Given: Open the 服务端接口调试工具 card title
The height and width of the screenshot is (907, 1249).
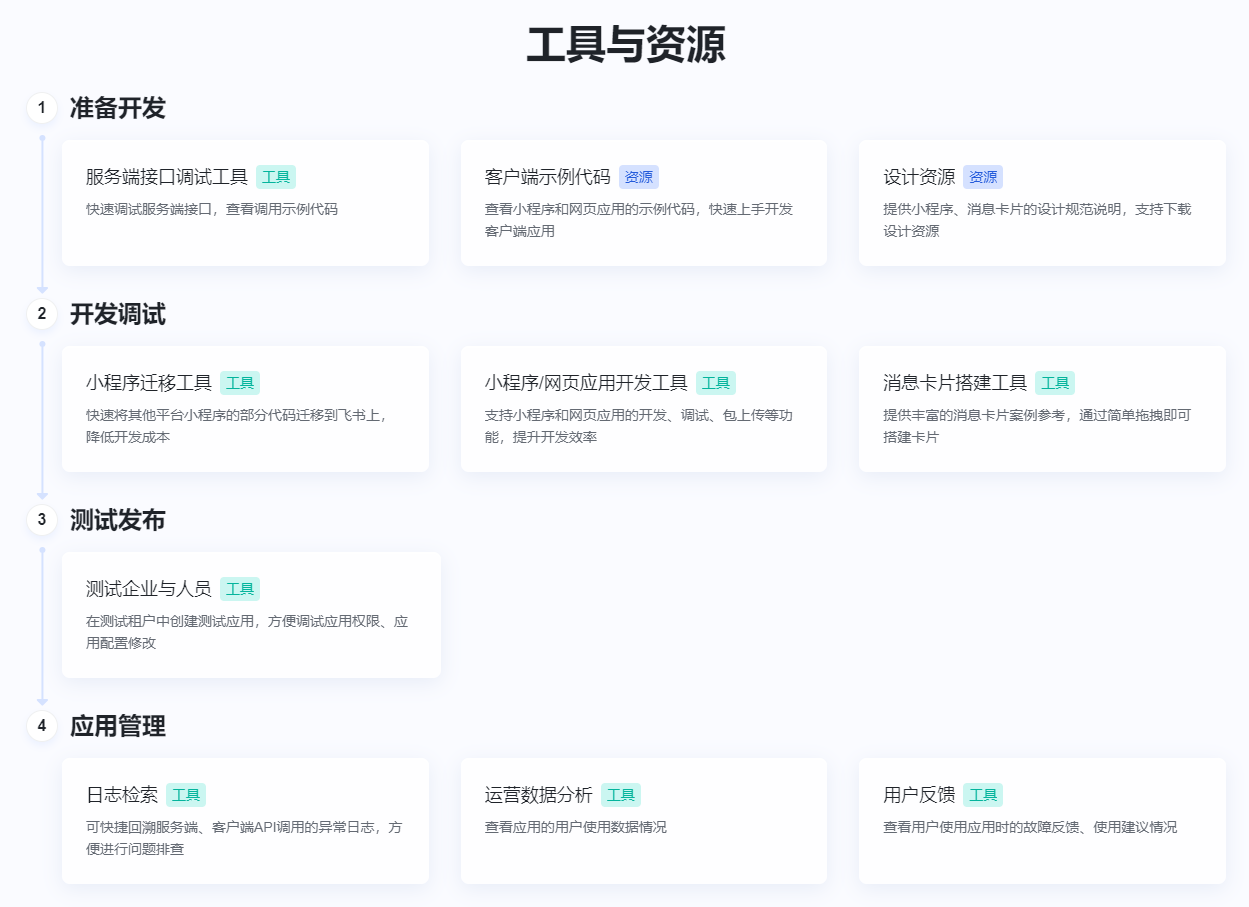Looking at the screenshot, I should tap(167, 177).
